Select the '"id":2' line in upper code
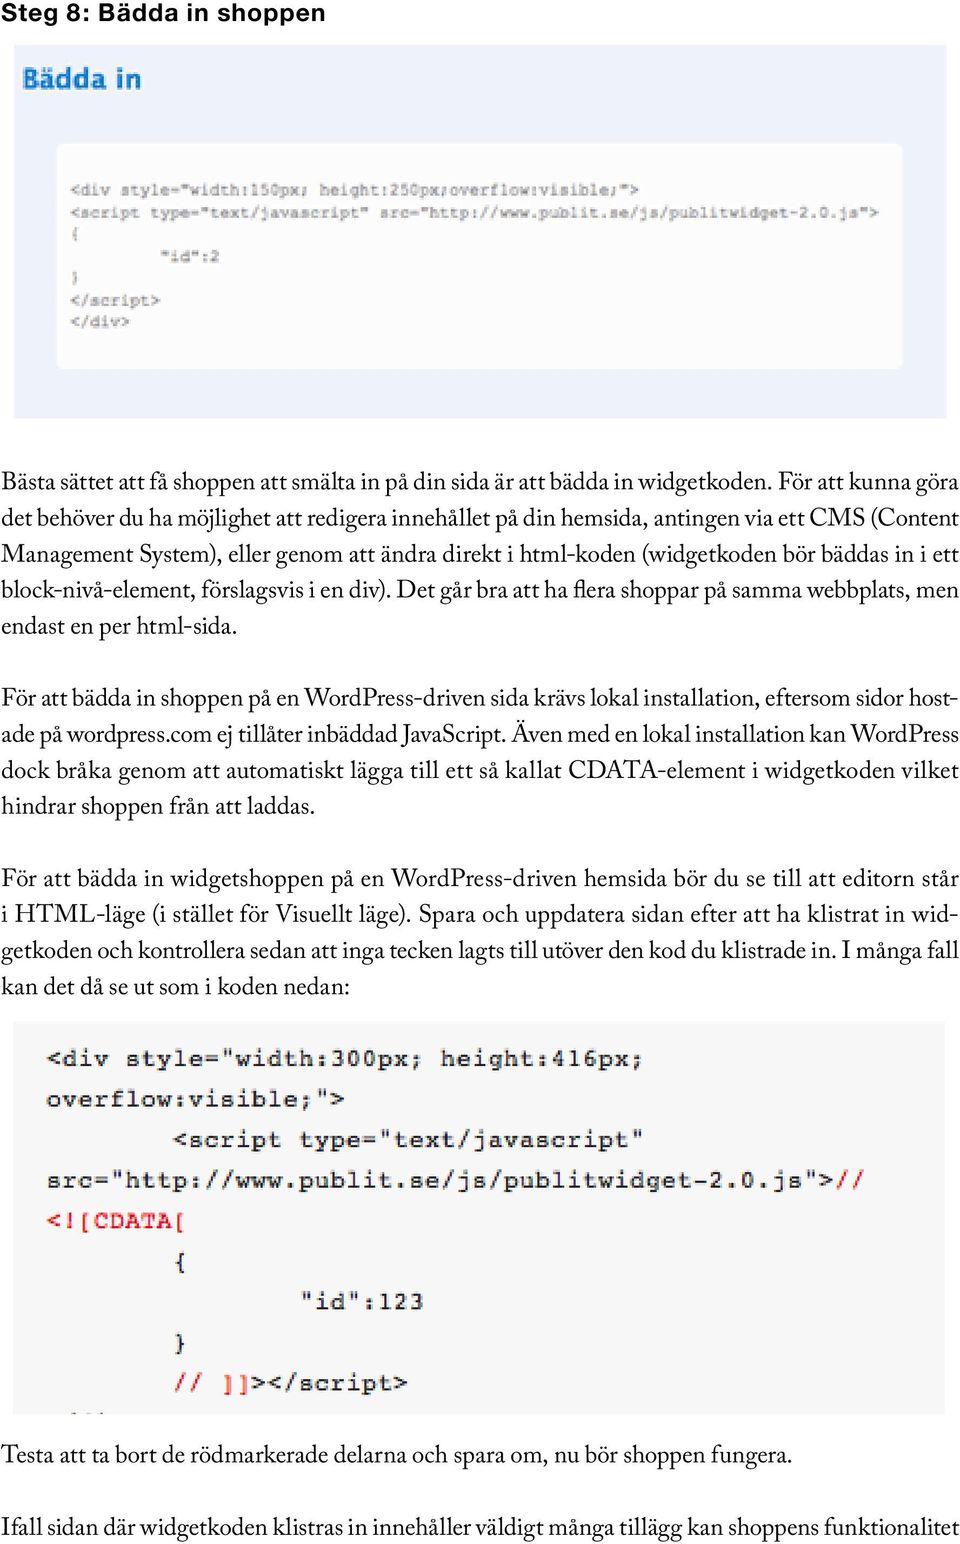 coord(189,256)
